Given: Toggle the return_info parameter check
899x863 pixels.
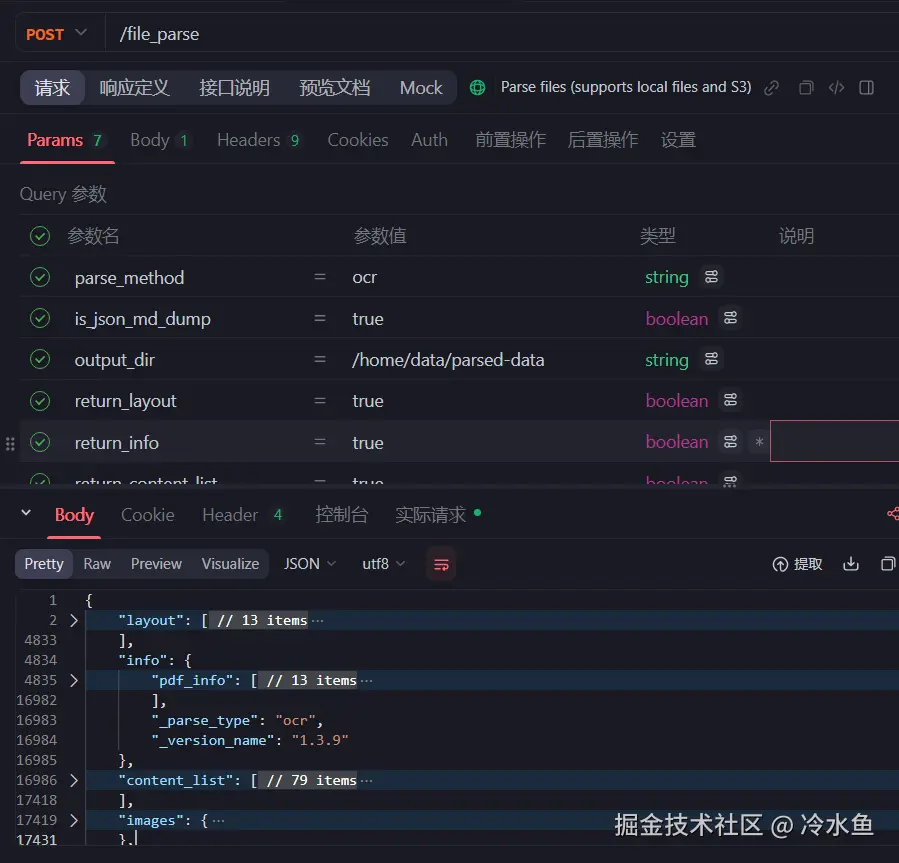Looking at the screenshot, I should [x=40, y=442].
